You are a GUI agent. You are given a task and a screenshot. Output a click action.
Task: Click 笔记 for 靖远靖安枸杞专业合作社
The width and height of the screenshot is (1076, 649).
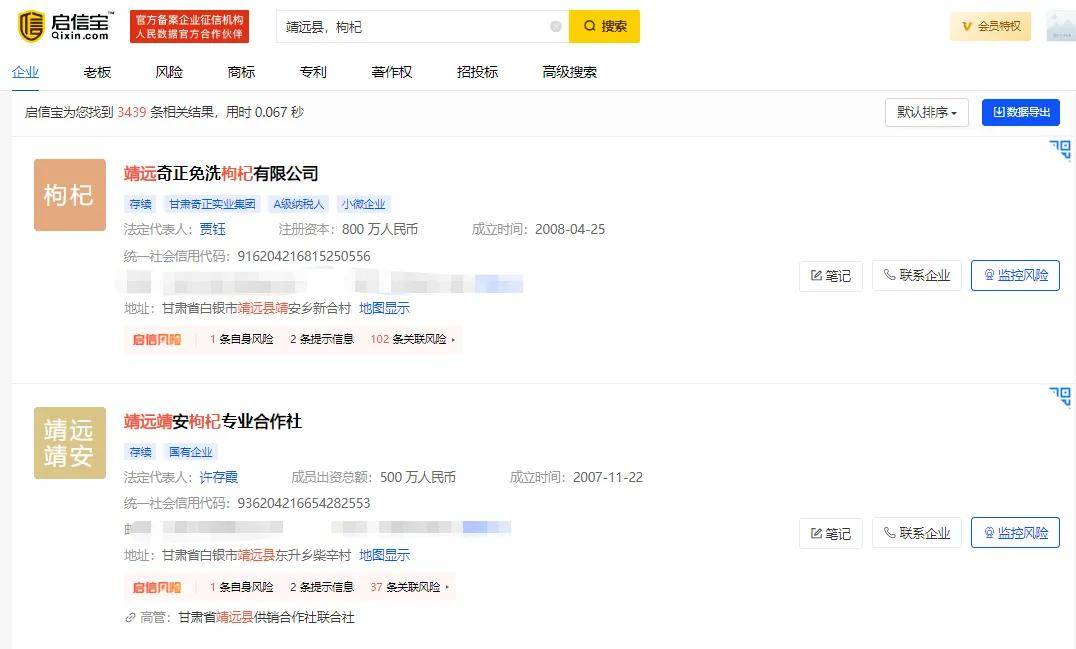[830, 533]
